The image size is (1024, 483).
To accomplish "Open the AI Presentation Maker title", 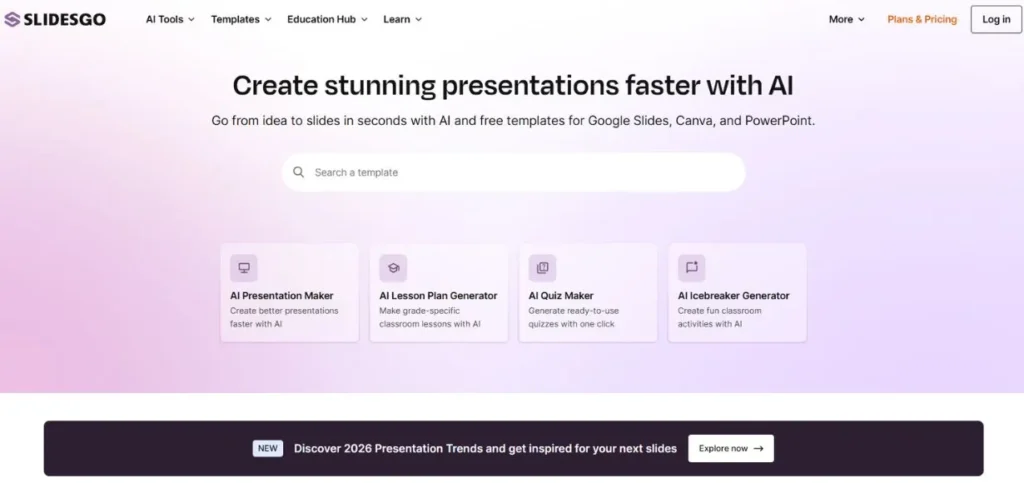I will coord(281,296).
